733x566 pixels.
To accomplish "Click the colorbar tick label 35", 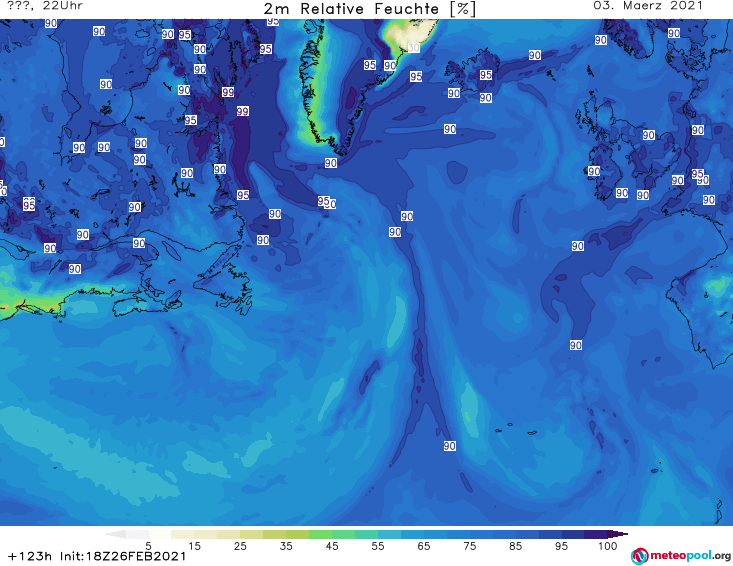I will coord(286,546).
